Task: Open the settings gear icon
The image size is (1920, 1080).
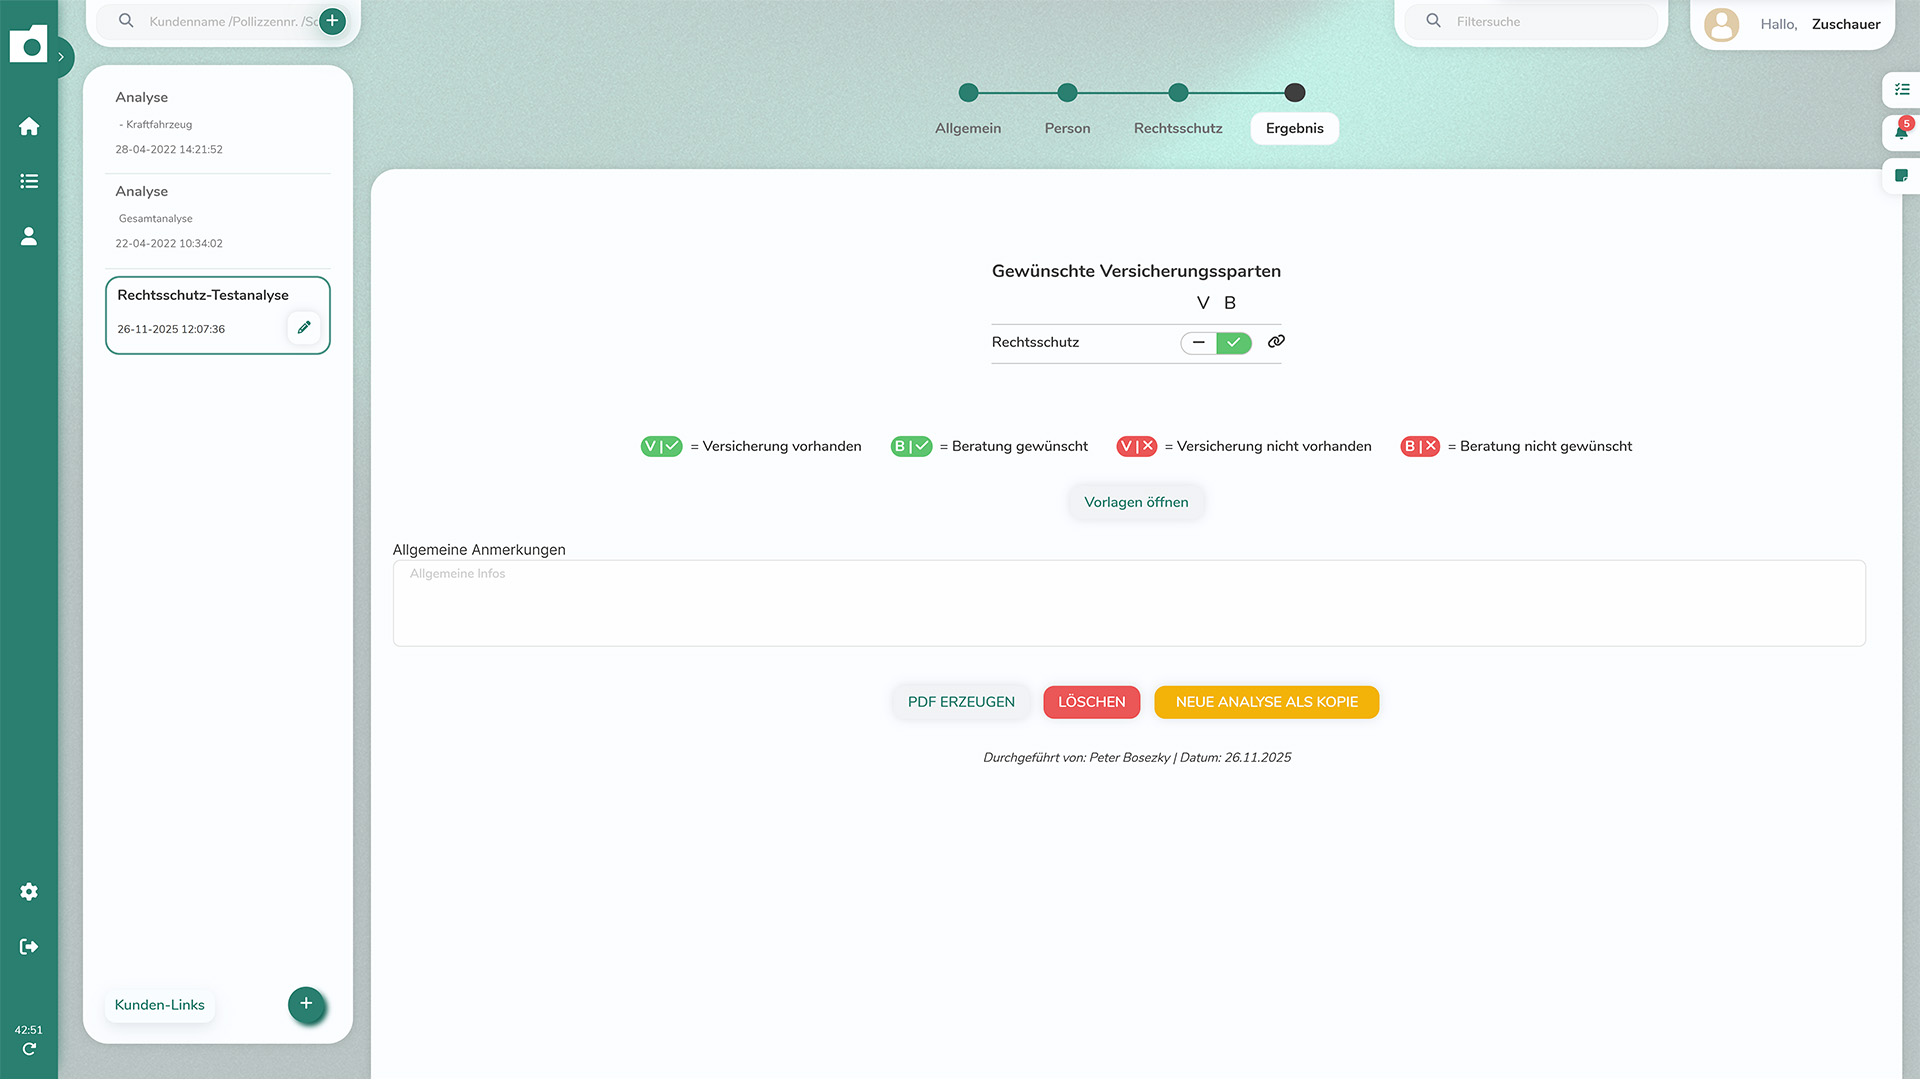Action: [x=29, y=891]
